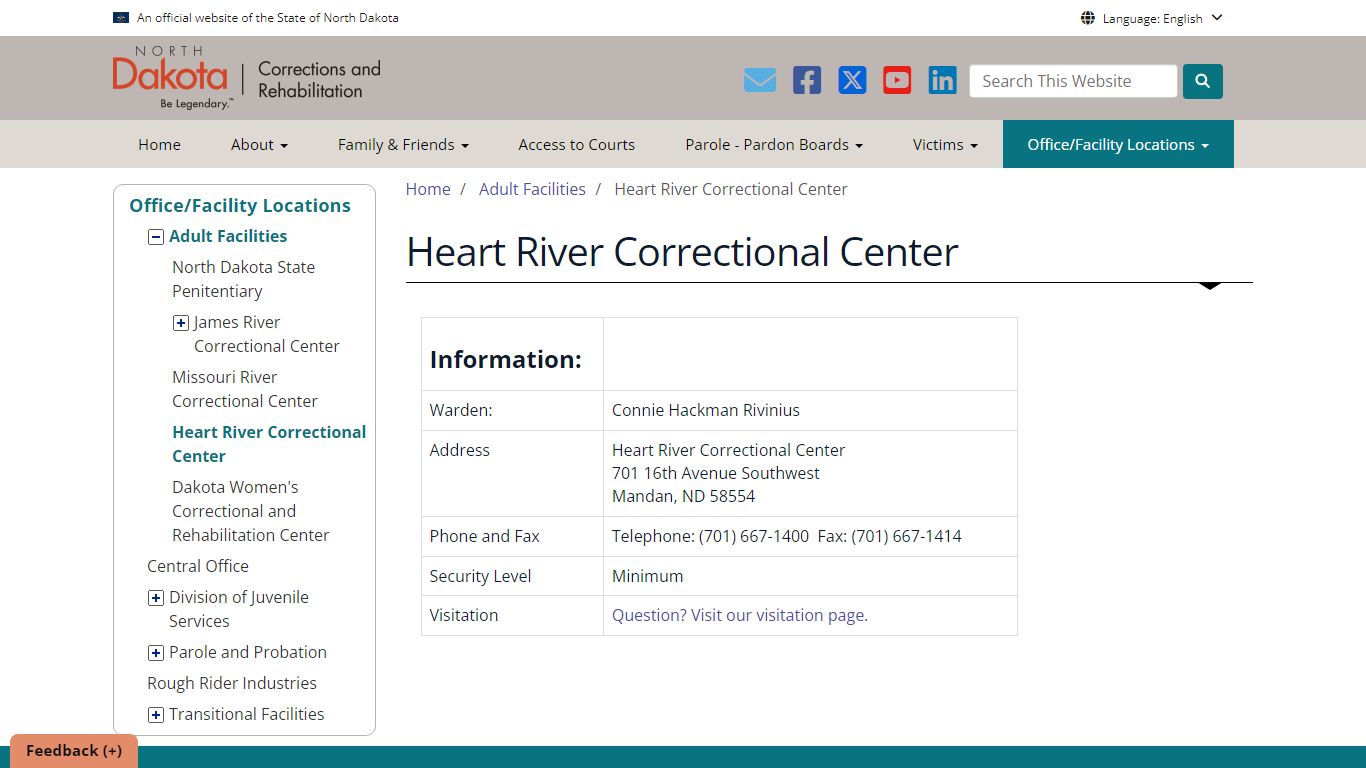Select Missouri River Correctional Center
Screen dimensions: 1366x768
(x=245, y=389)
